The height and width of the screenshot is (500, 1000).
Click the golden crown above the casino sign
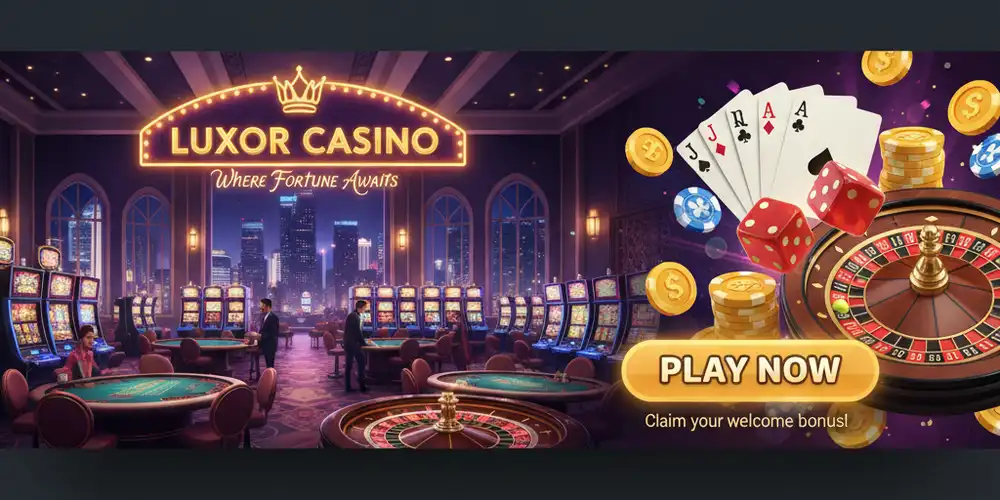click(299, 91)
